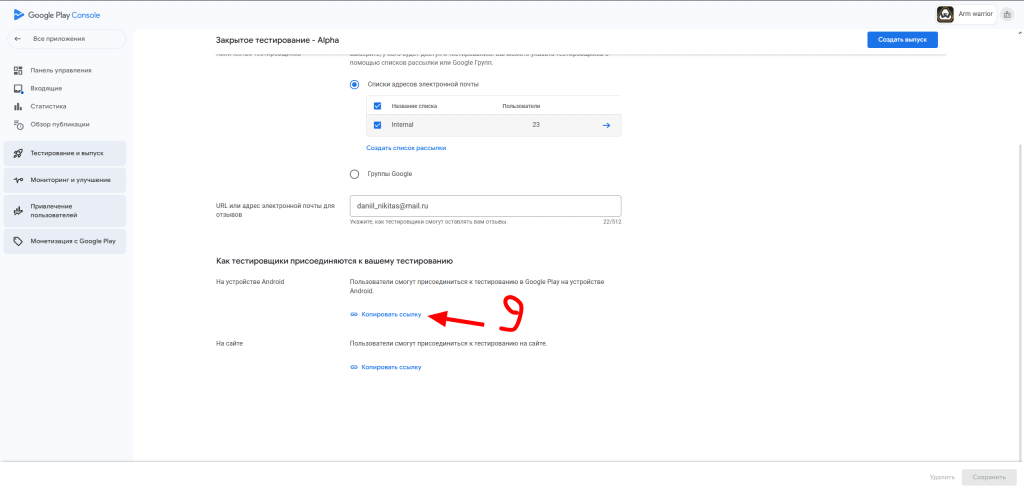Select Группы Google radio option

pyautogui.click(x=355, y=174)
